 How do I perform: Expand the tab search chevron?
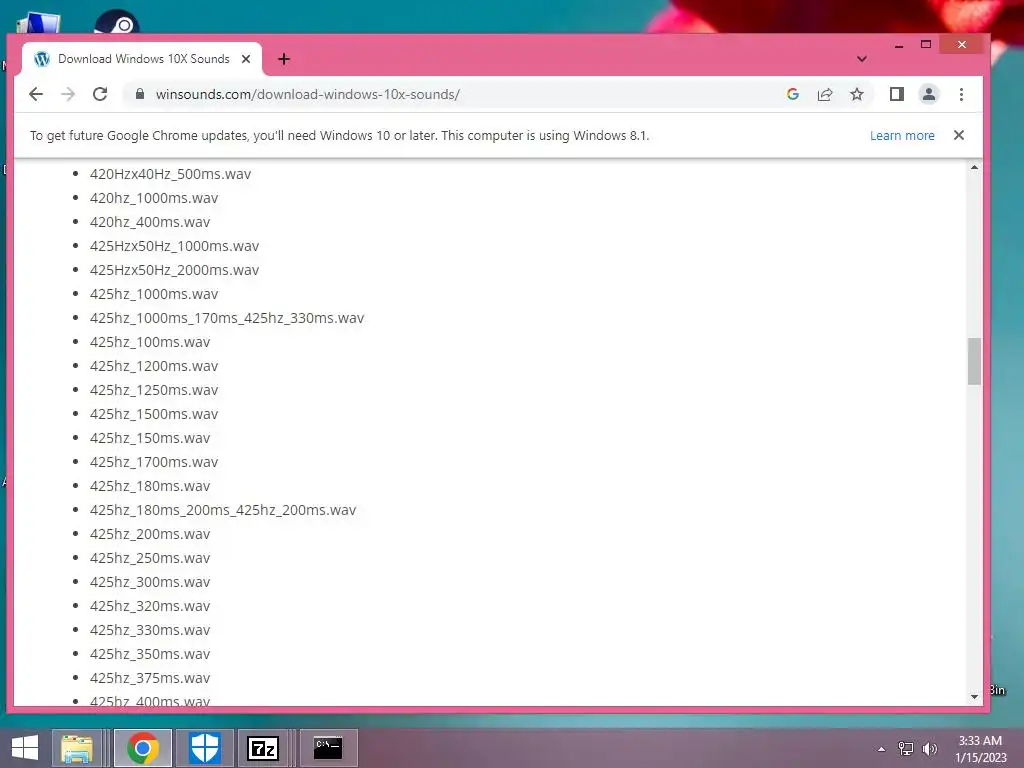coord(862,59)
